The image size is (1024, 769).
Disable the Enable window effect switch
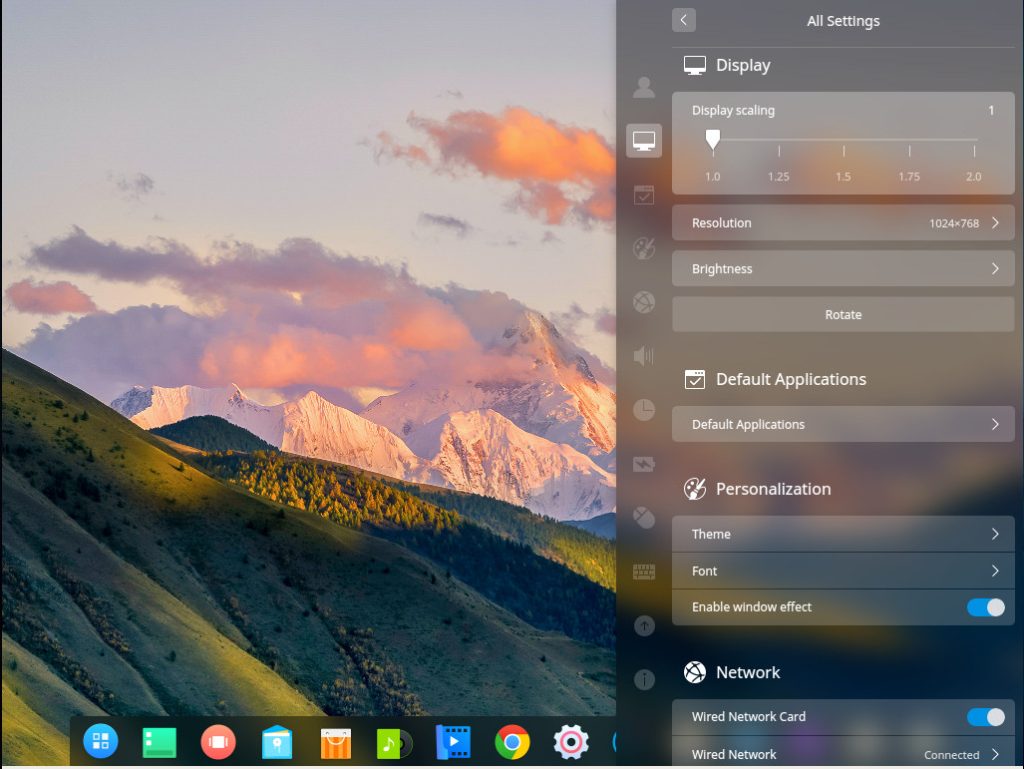tap(985, 607)
